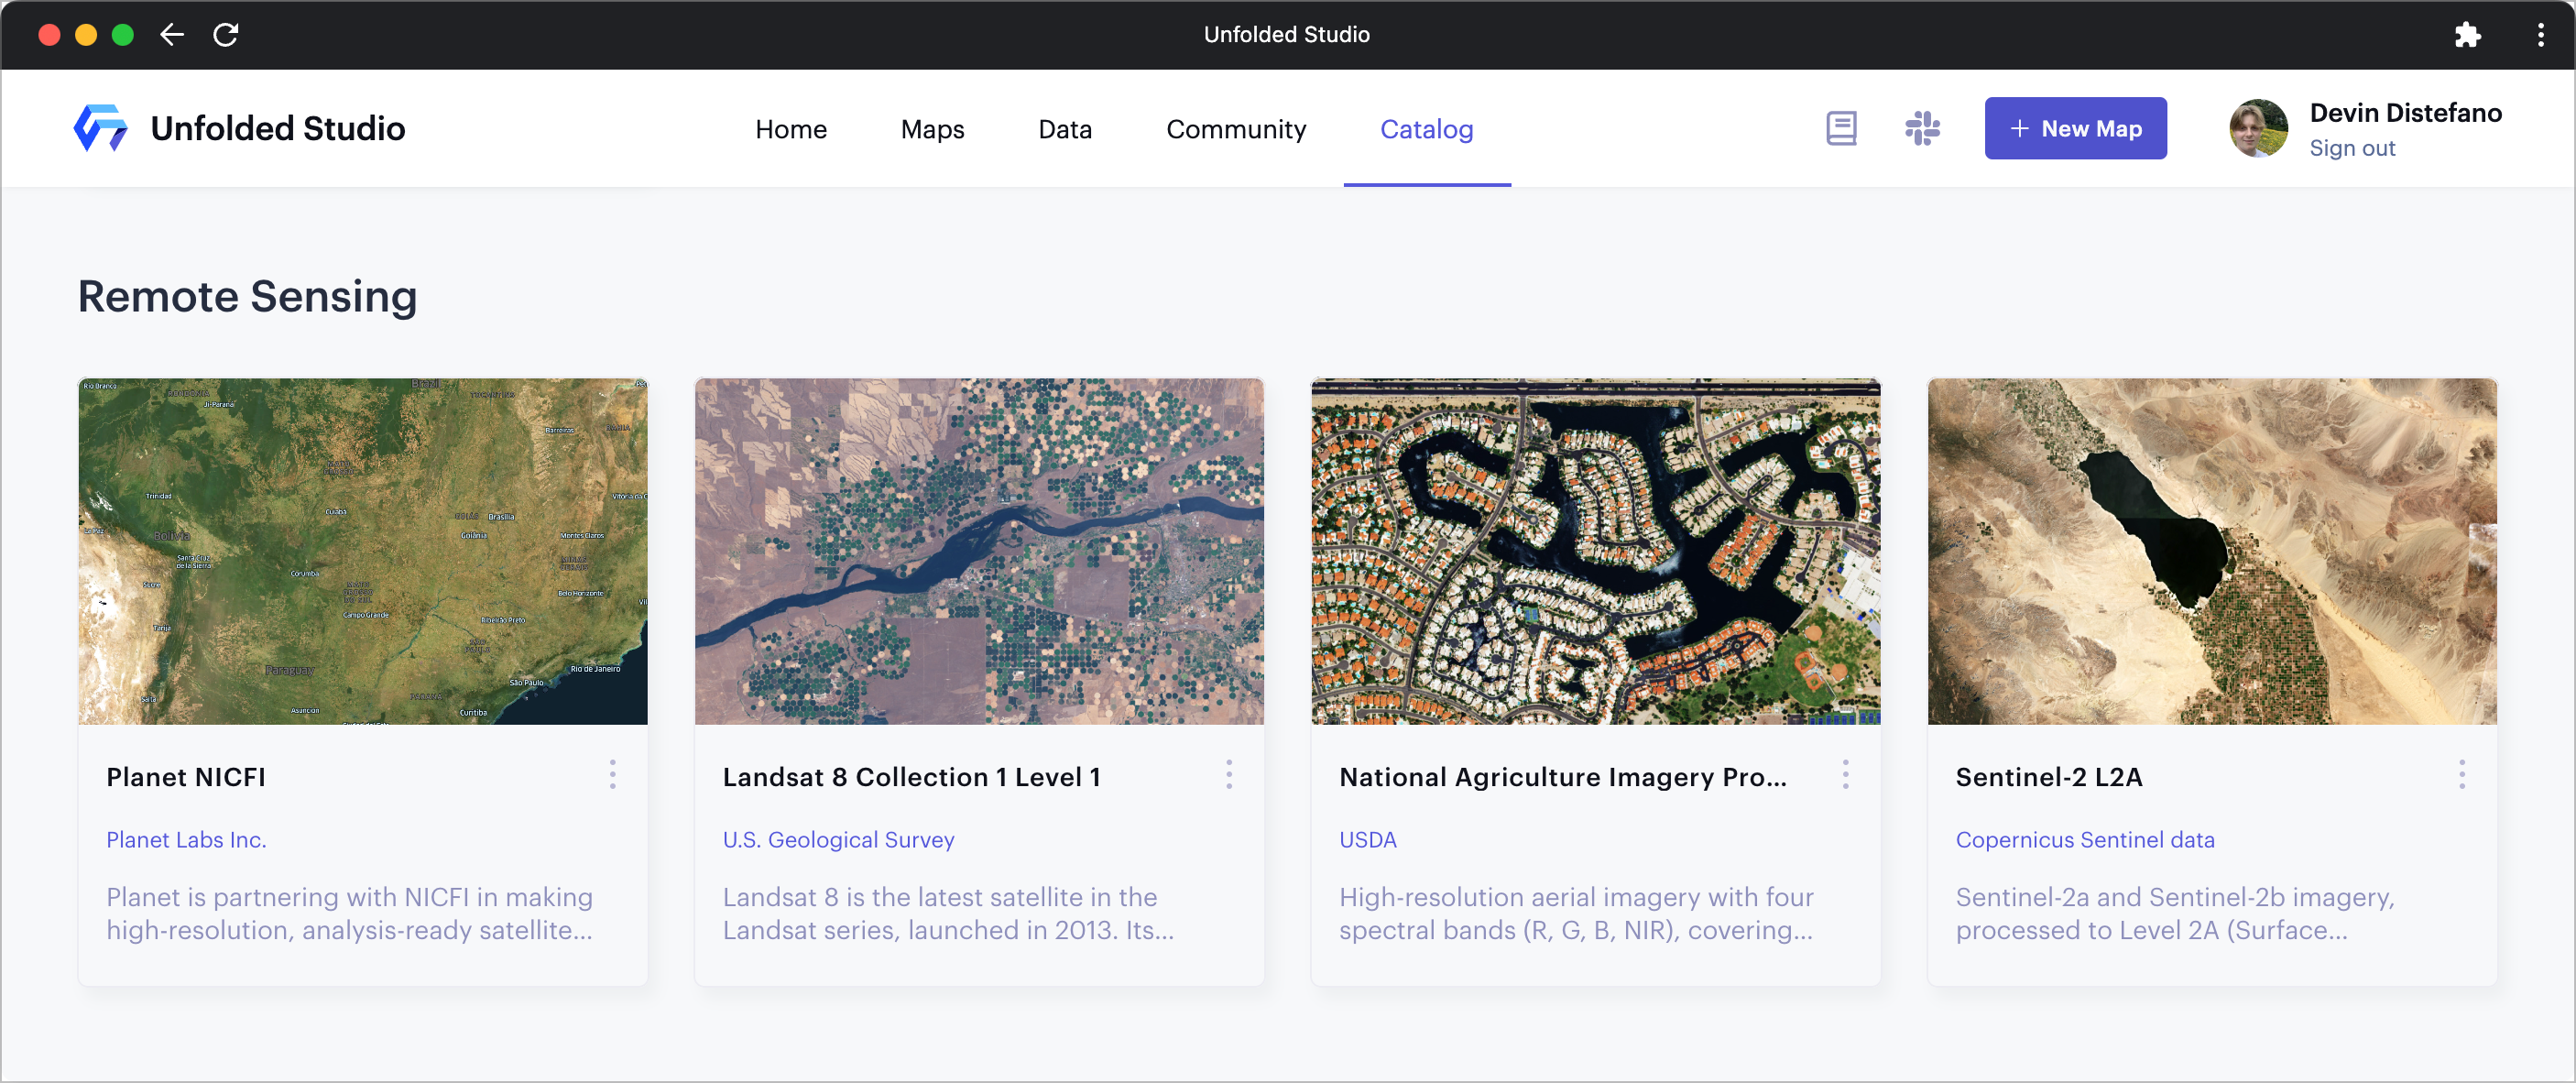Click the Unfolded Studio logo icon
This screenshot has height=1083, width=2576.
[x=101, y=128]
